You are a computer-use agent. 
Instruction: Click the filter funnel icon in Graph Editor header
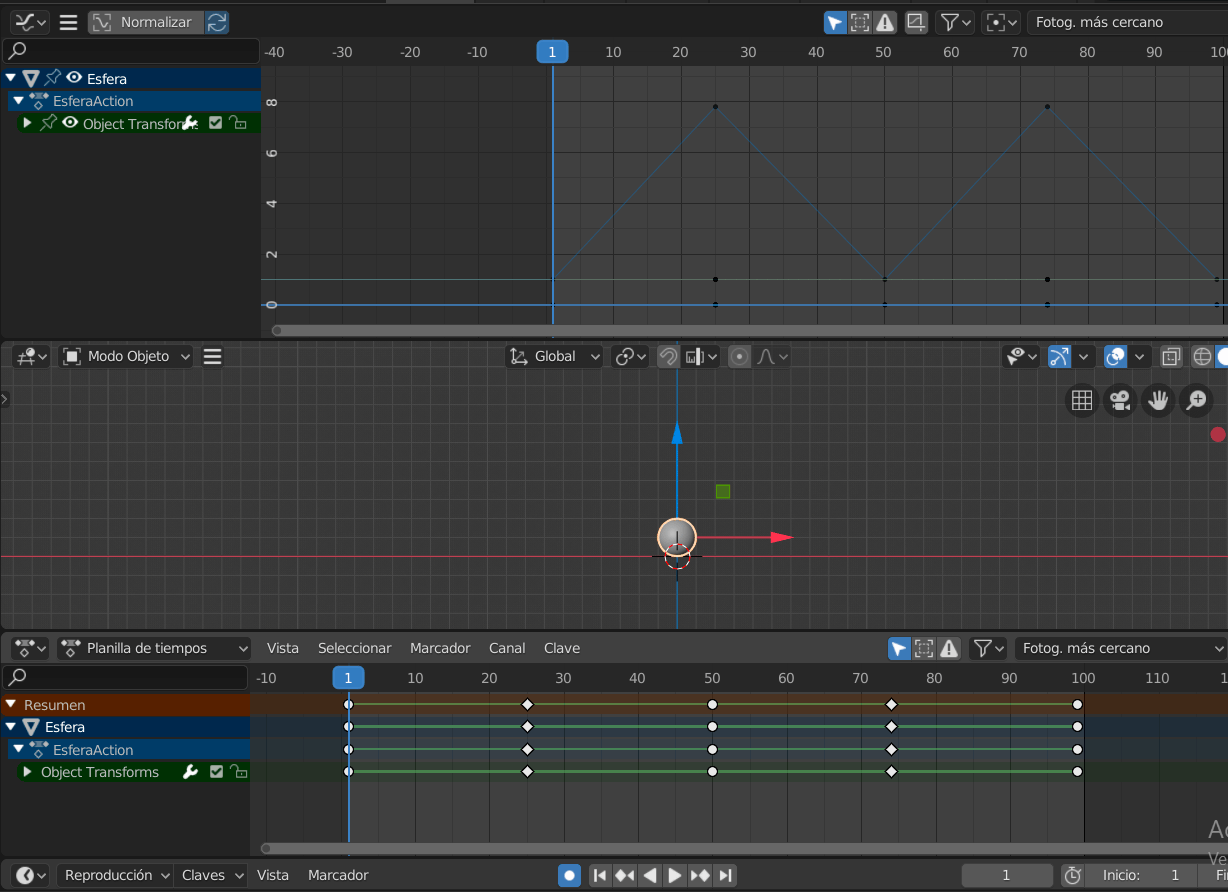coord(950,21)
